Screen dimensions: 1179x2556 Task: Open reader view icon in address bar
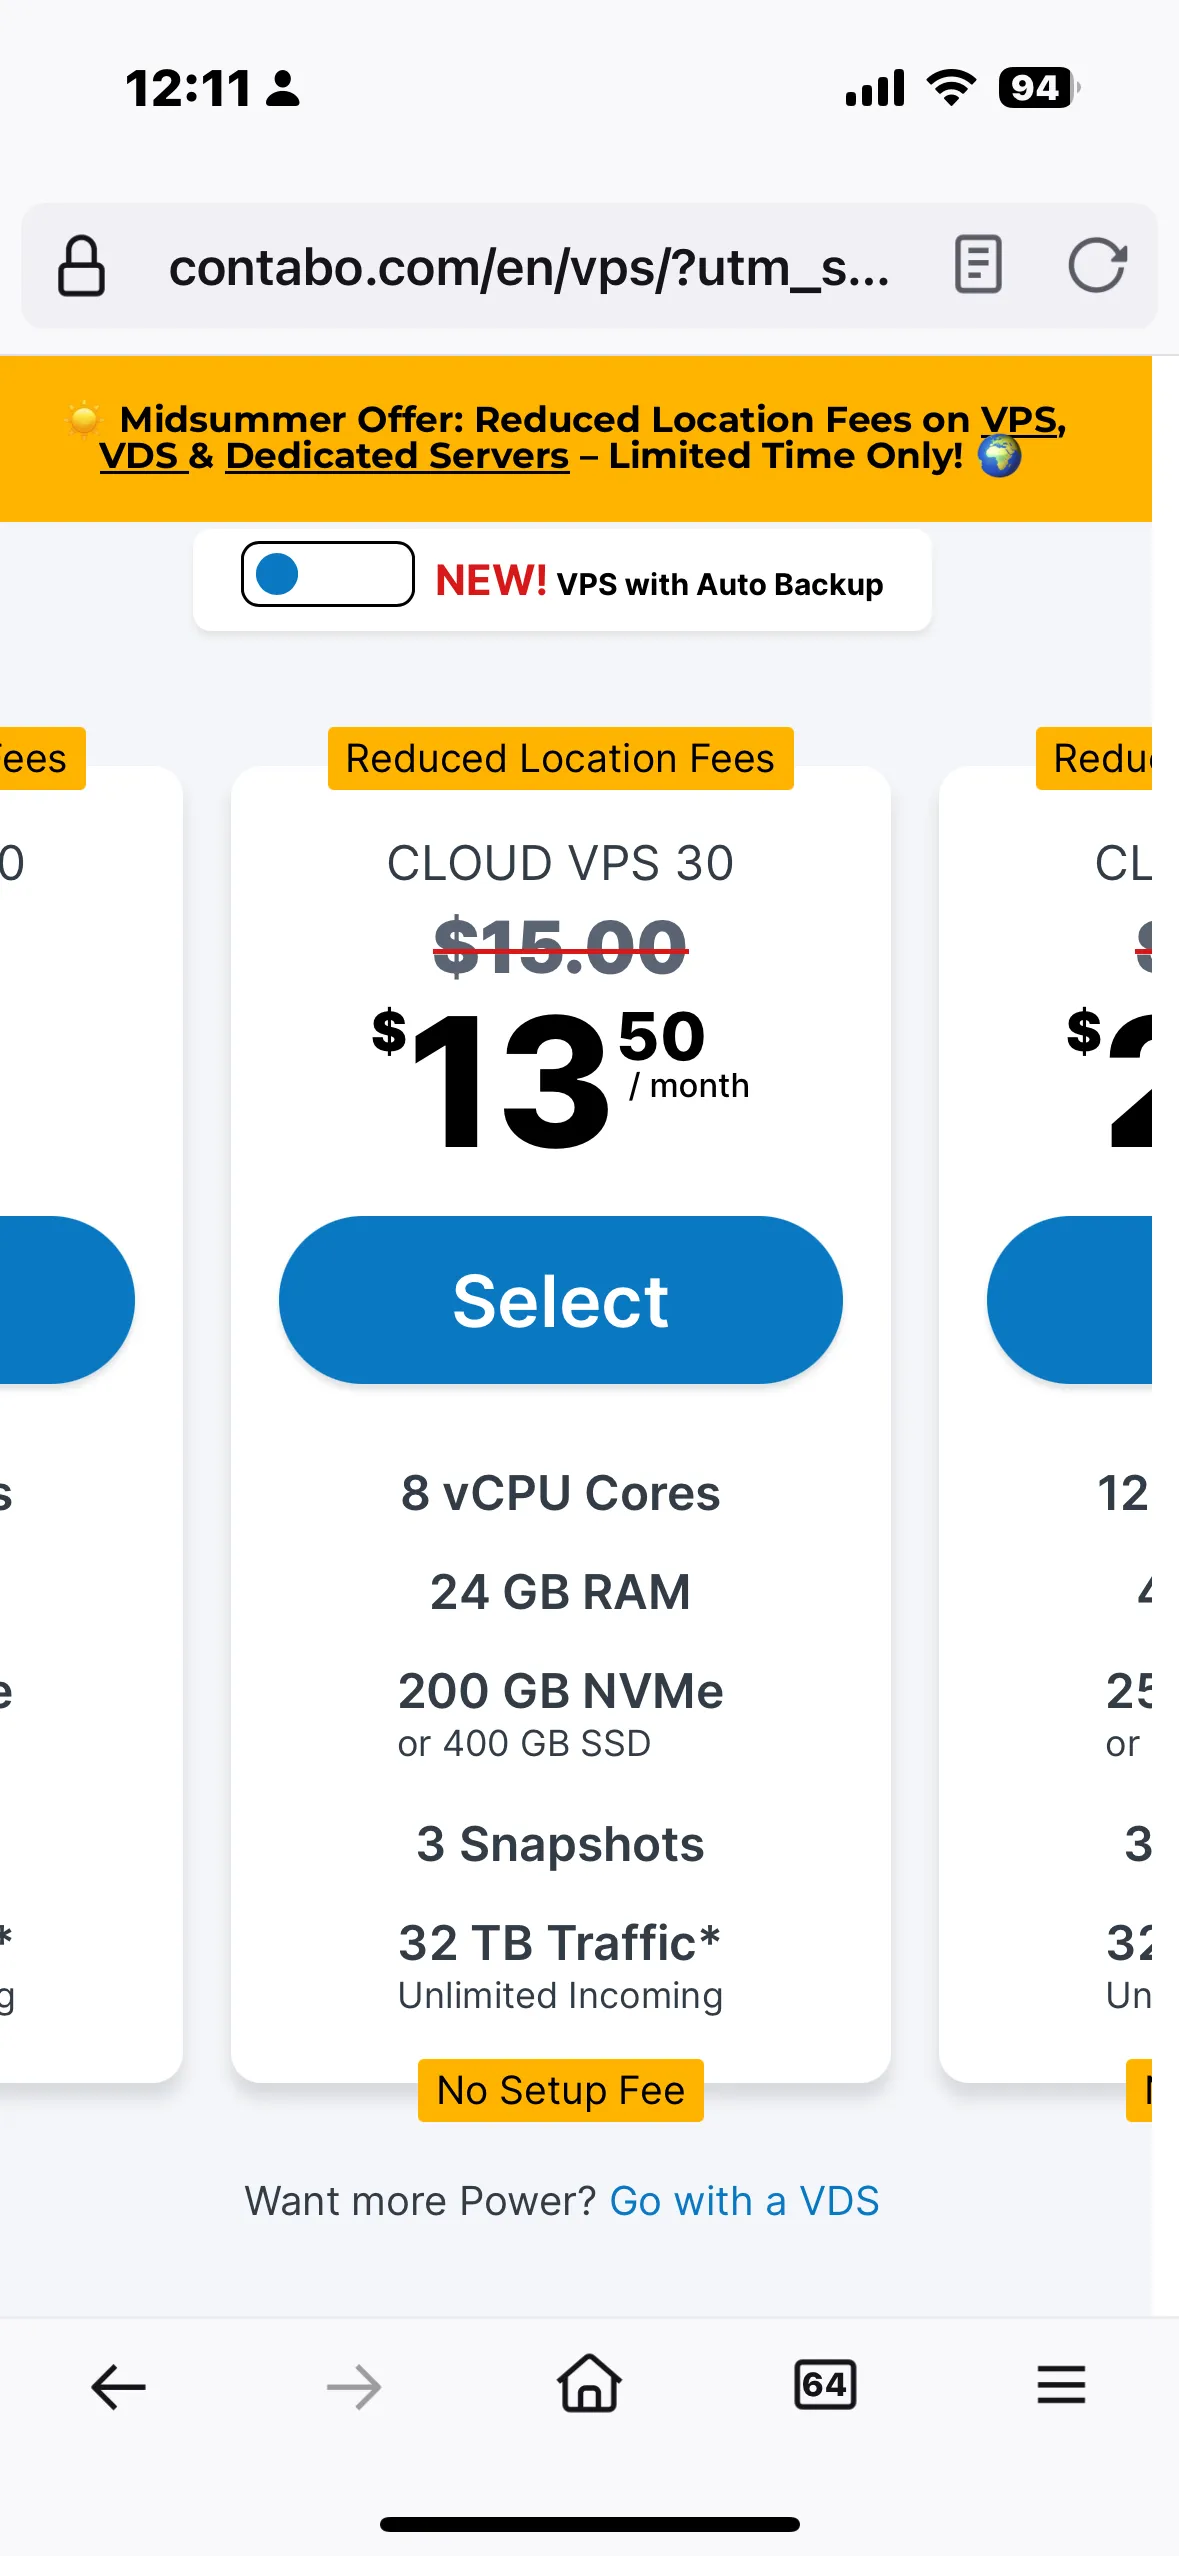[x=978, y=265]
